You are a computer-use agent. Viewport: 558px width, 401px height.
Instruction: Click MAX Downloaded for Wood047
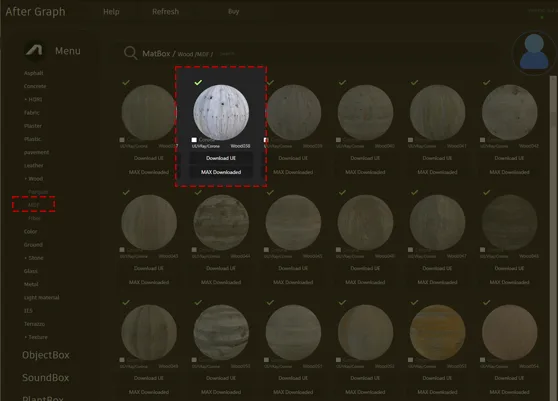[x=437, y=282]
